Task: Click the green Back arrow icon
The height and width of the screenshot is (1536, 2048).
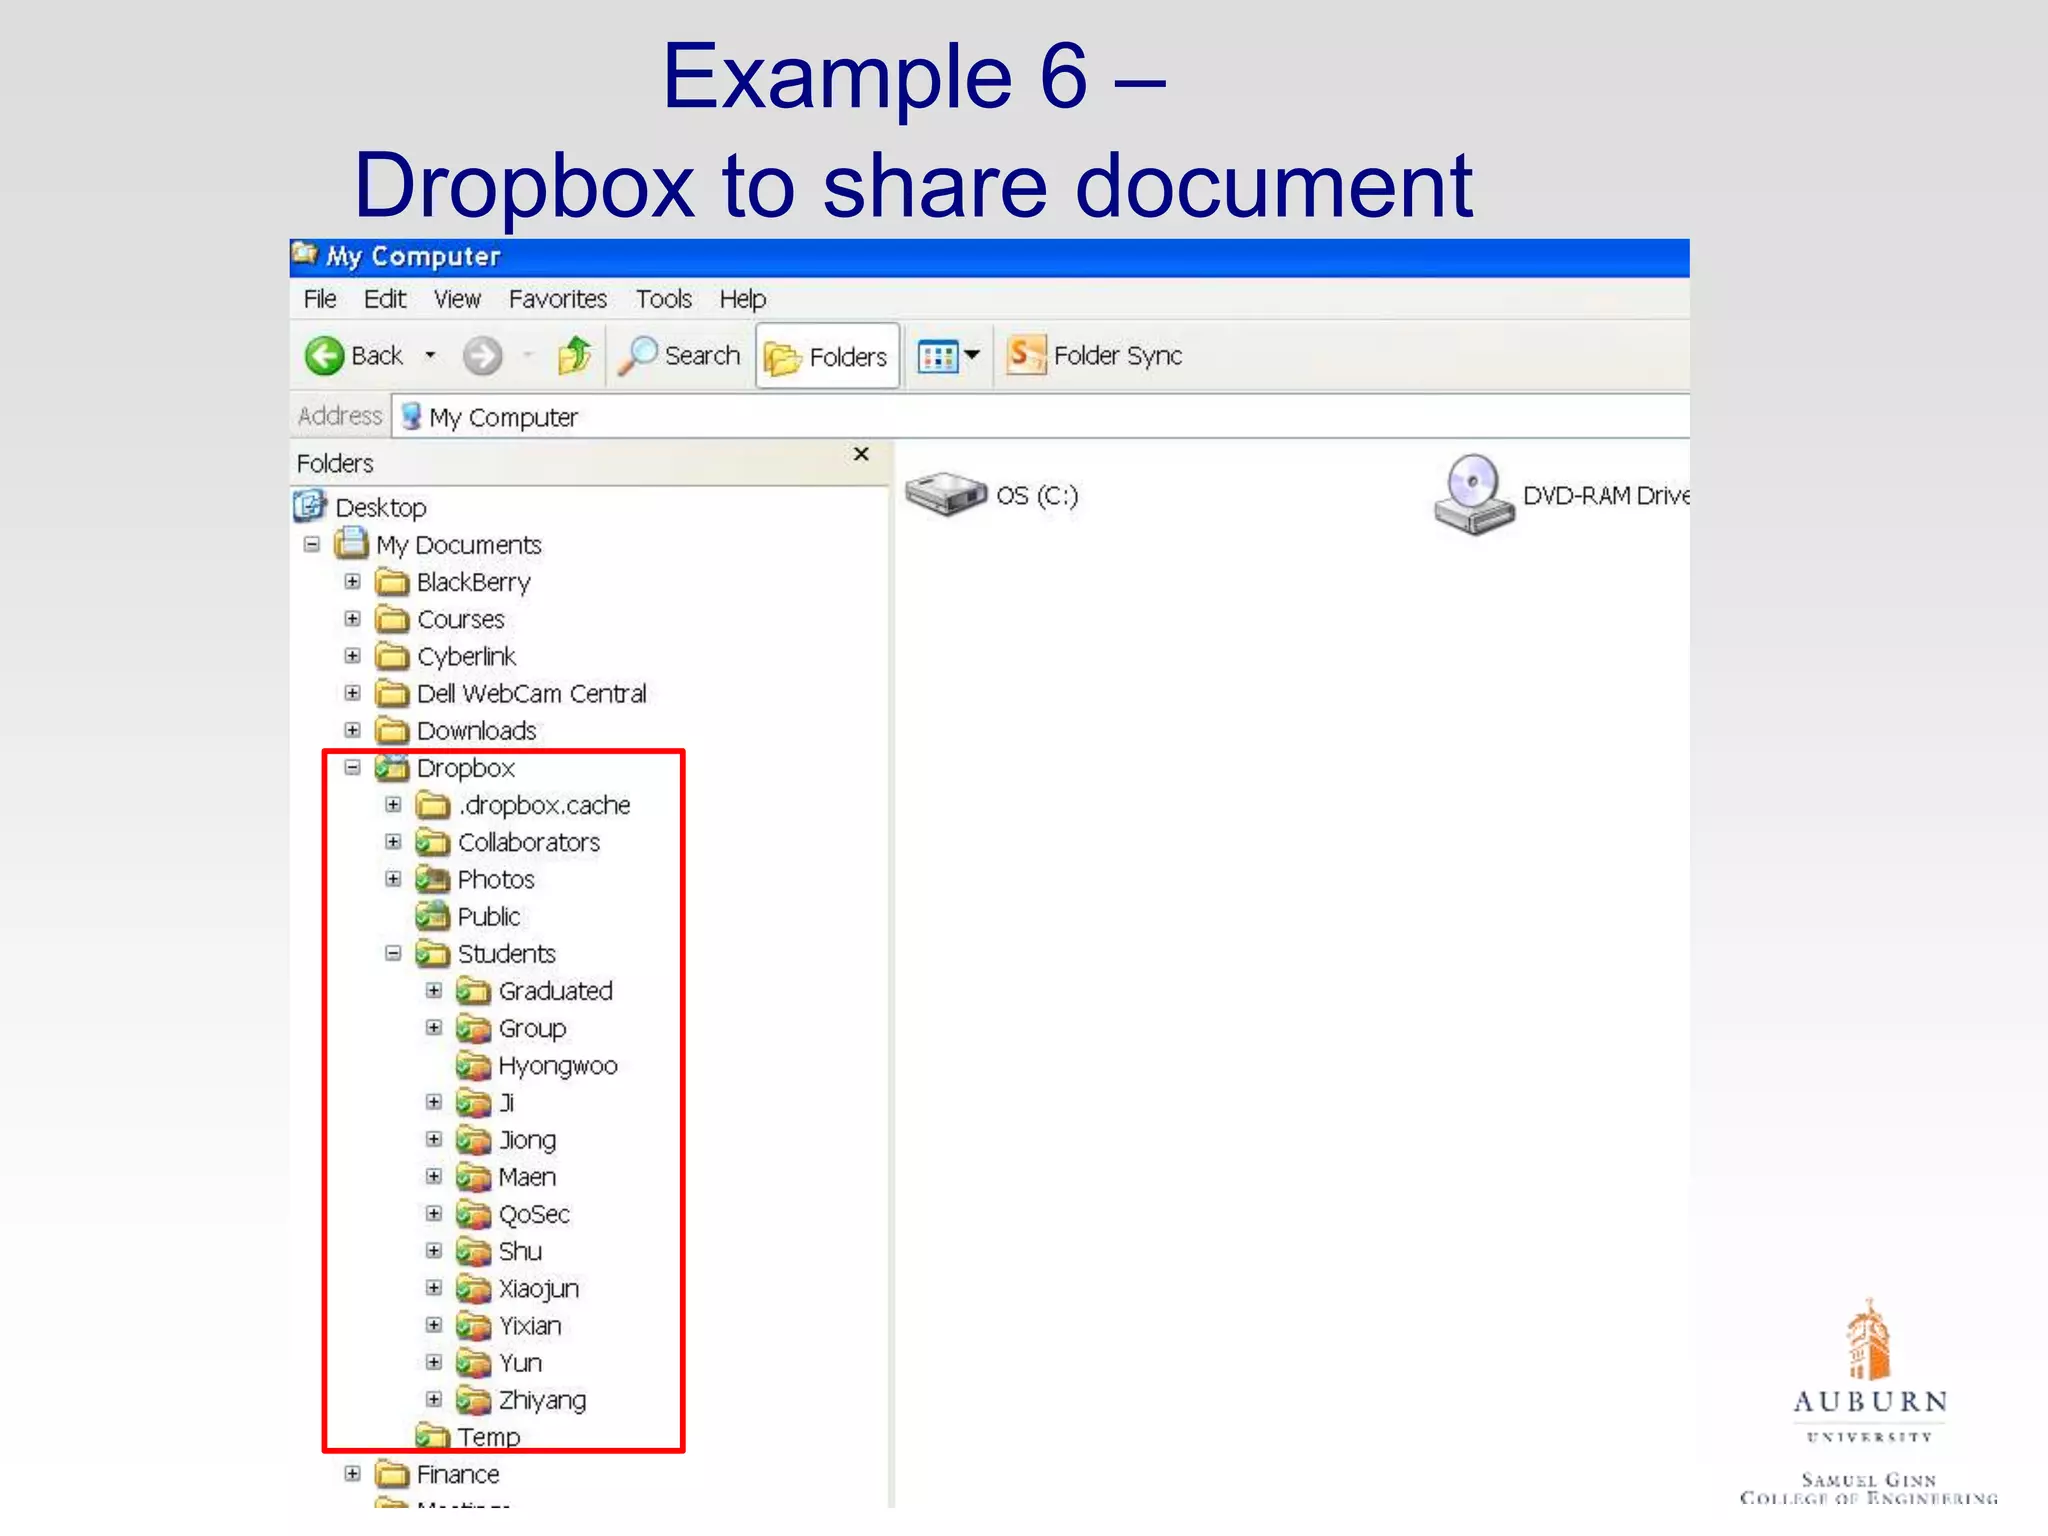Action: coord(324,356)
